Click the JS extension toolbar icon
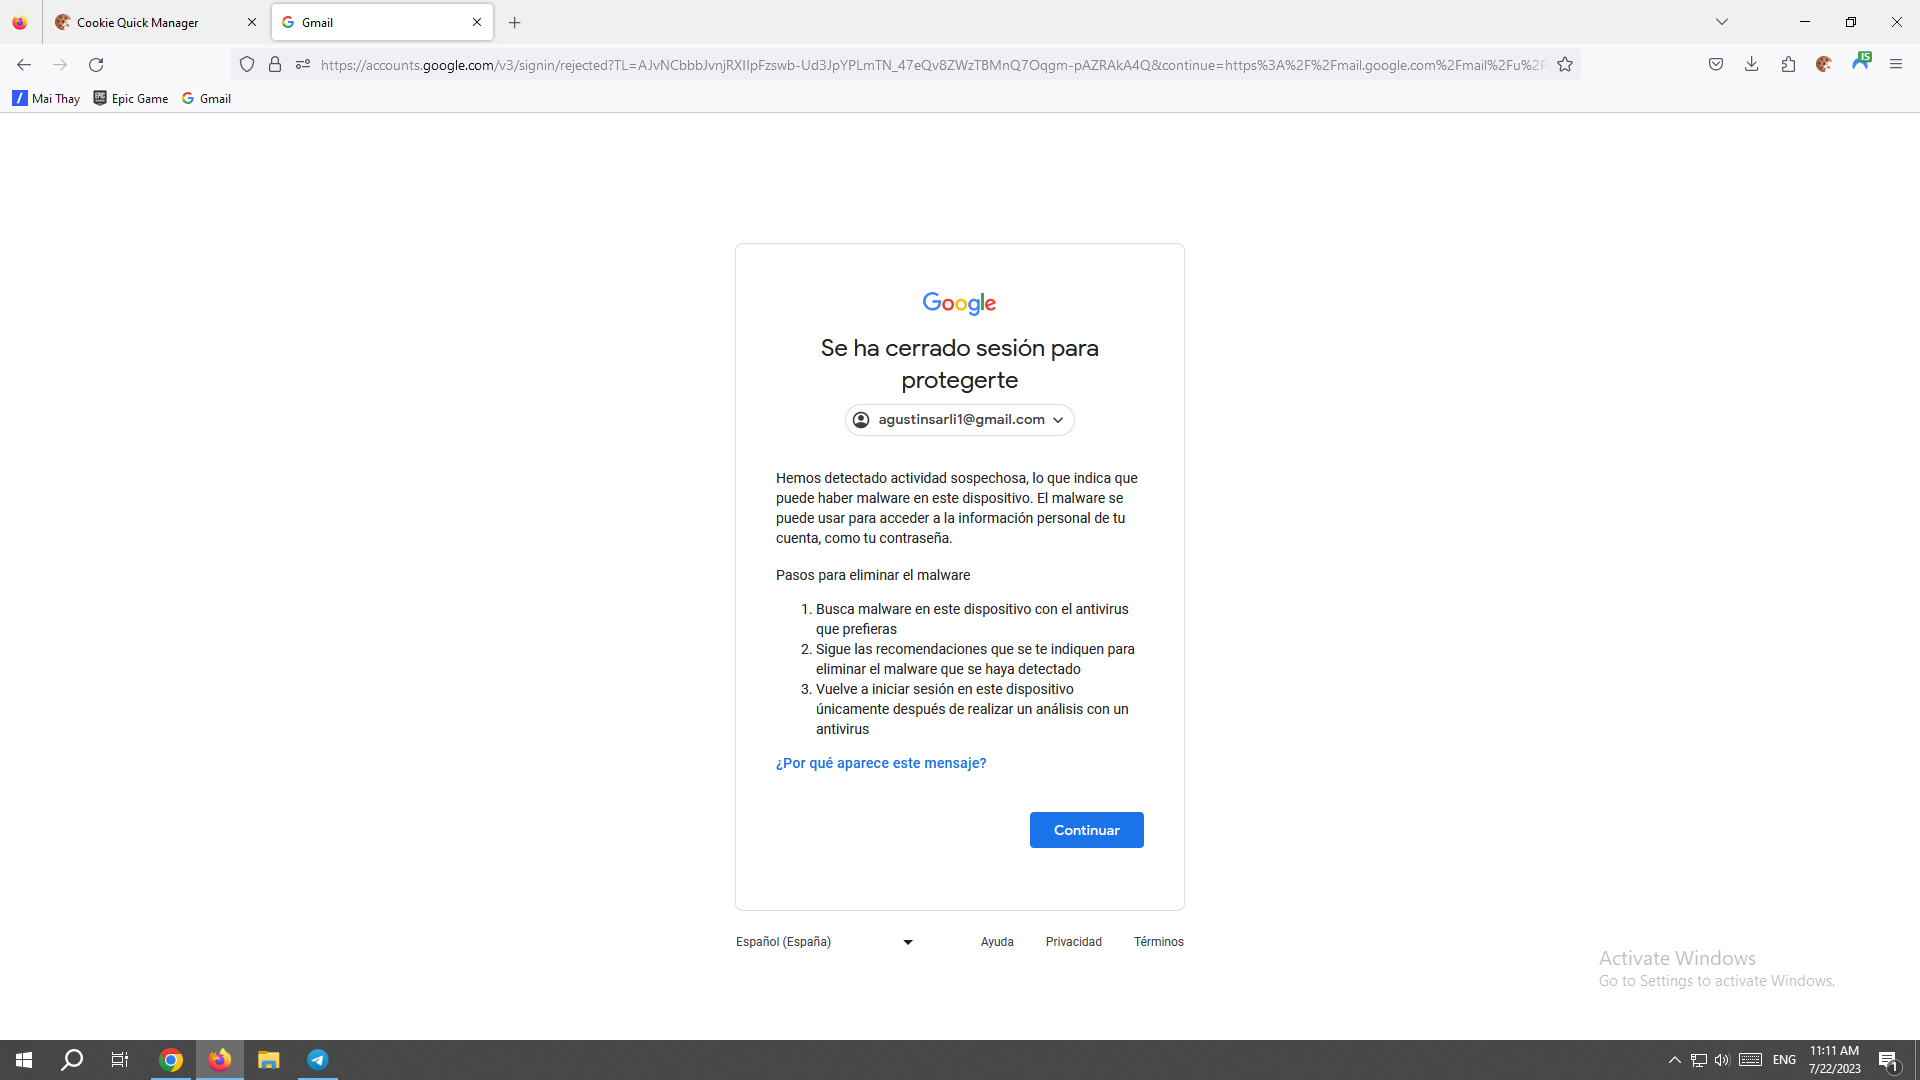Viewport: 1920px width, 1080px height. [x=1861, y=63]
